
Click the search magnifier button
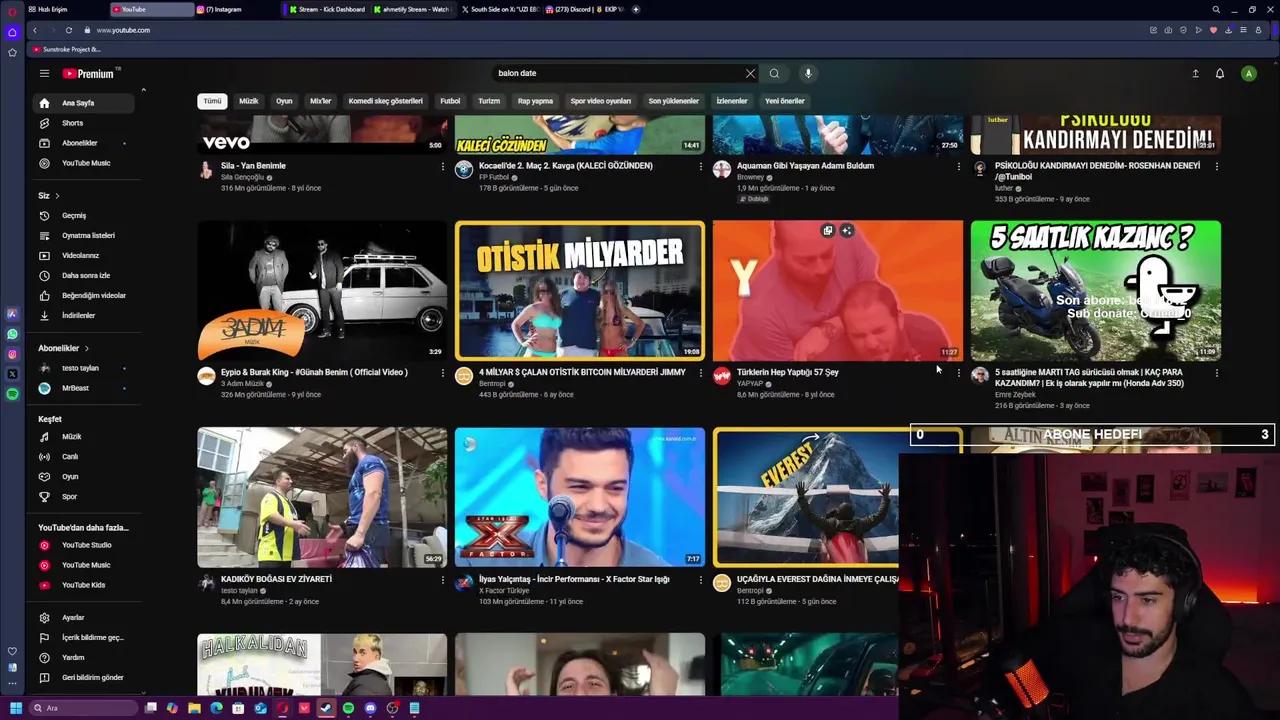[774, 73]
